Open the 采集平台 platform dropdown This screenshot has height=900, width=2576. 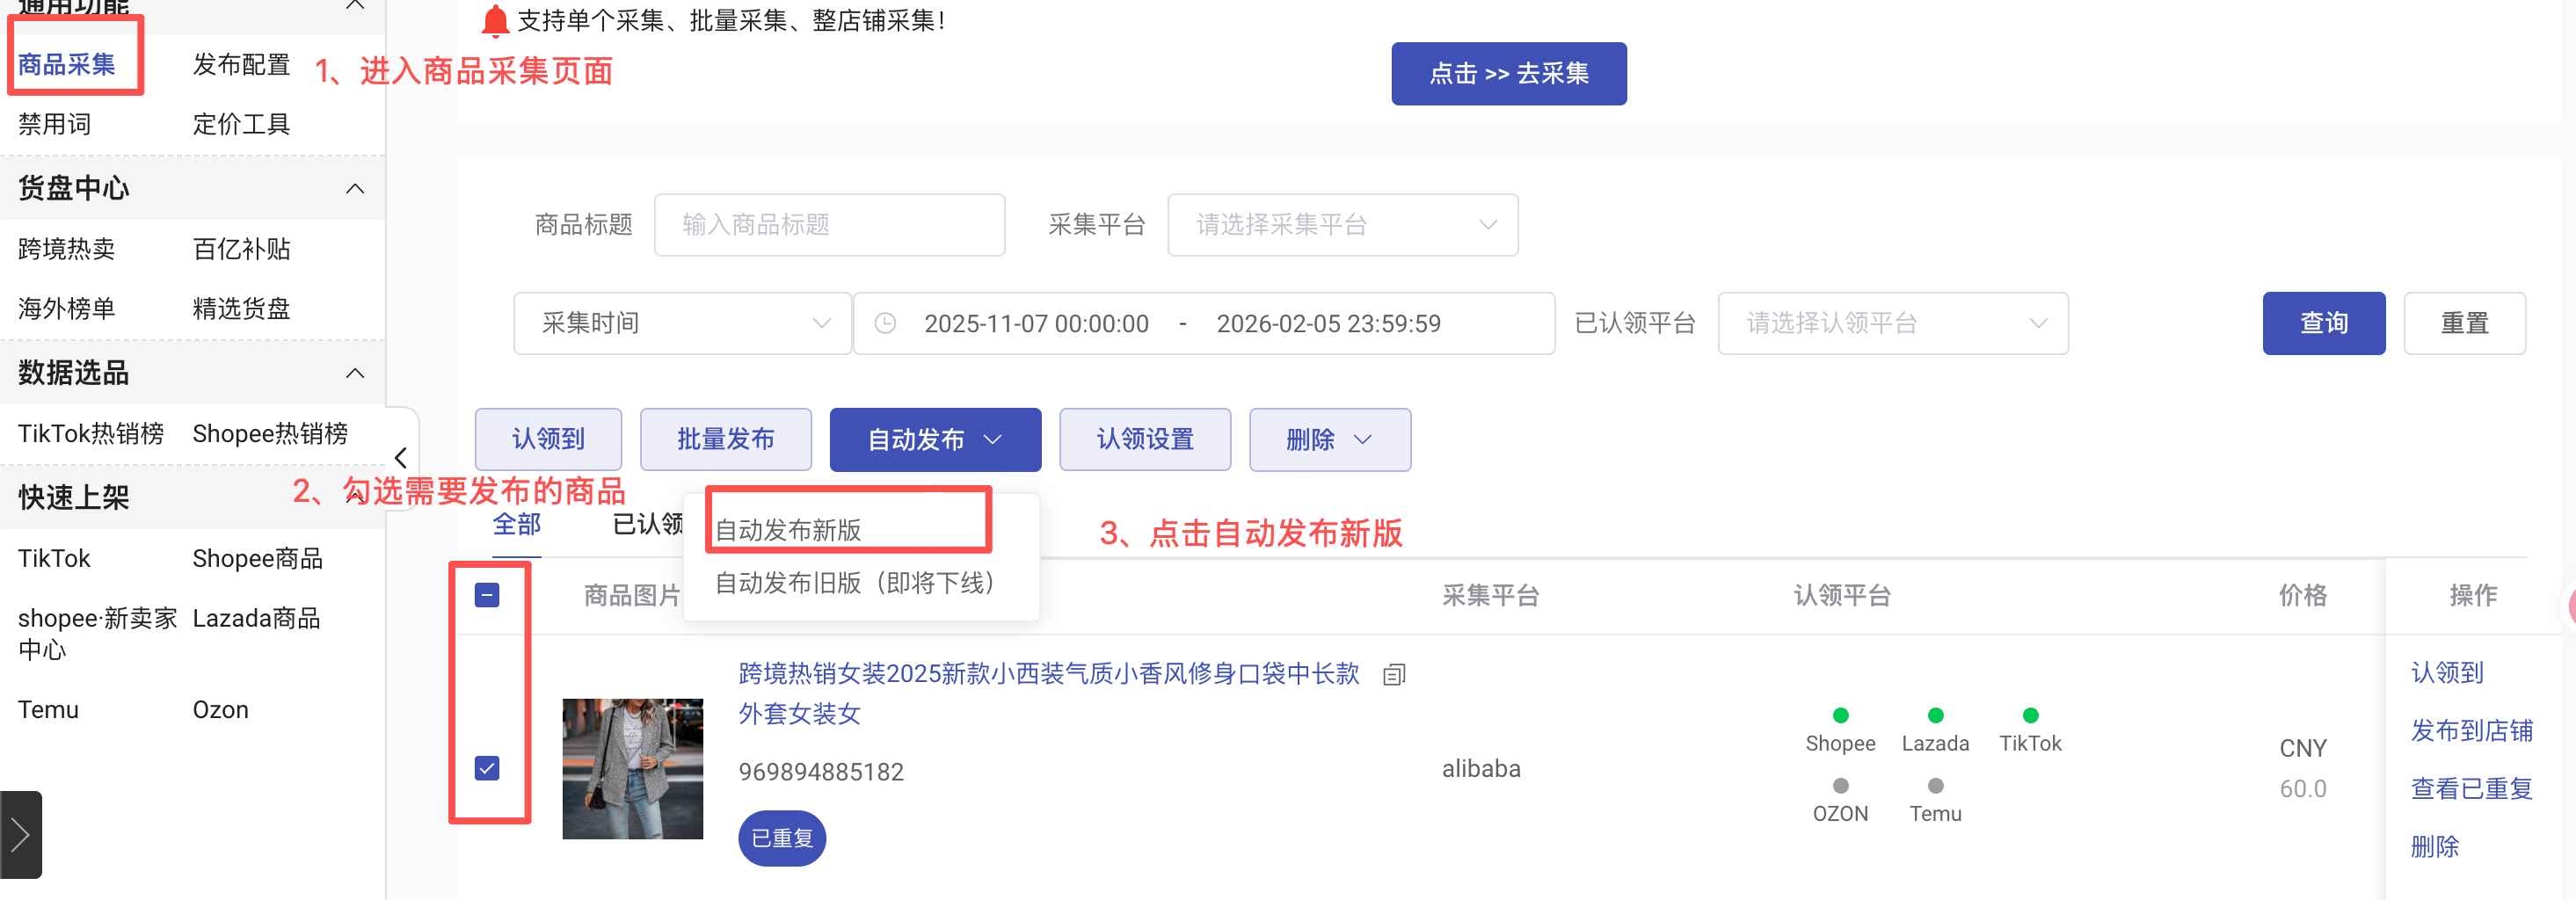click(1342, 225)
